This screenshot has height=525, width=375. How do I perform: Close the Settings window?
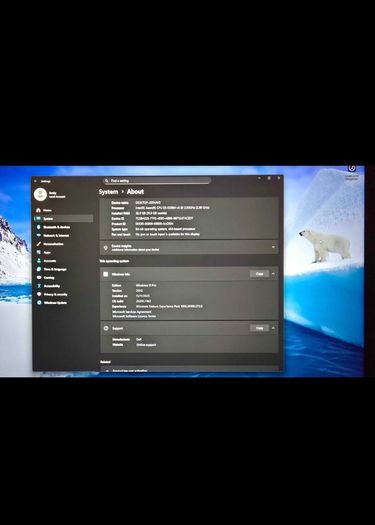coord(279,178)
